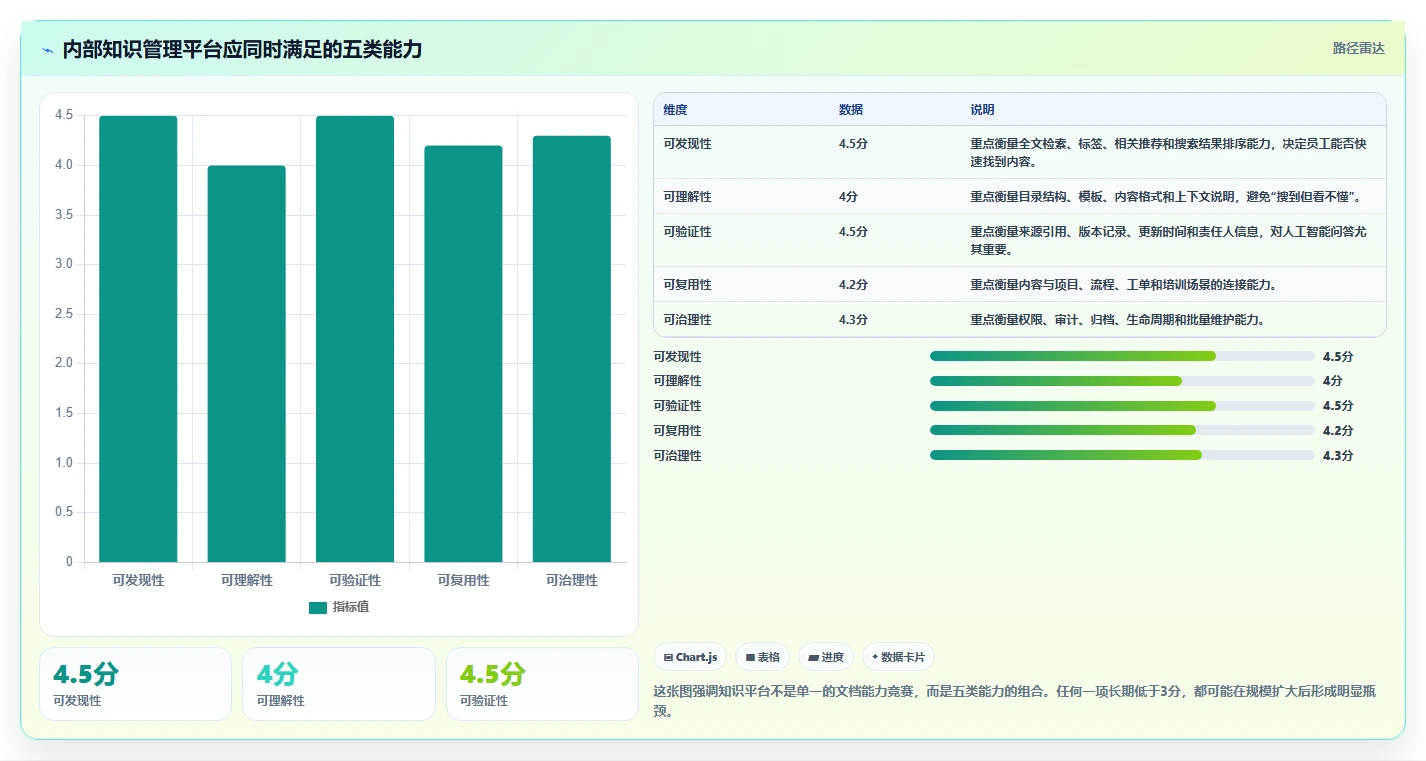
Task: Click the 可理解性 progress bar
Action: pyautogui.click(x=1122, y=381)
